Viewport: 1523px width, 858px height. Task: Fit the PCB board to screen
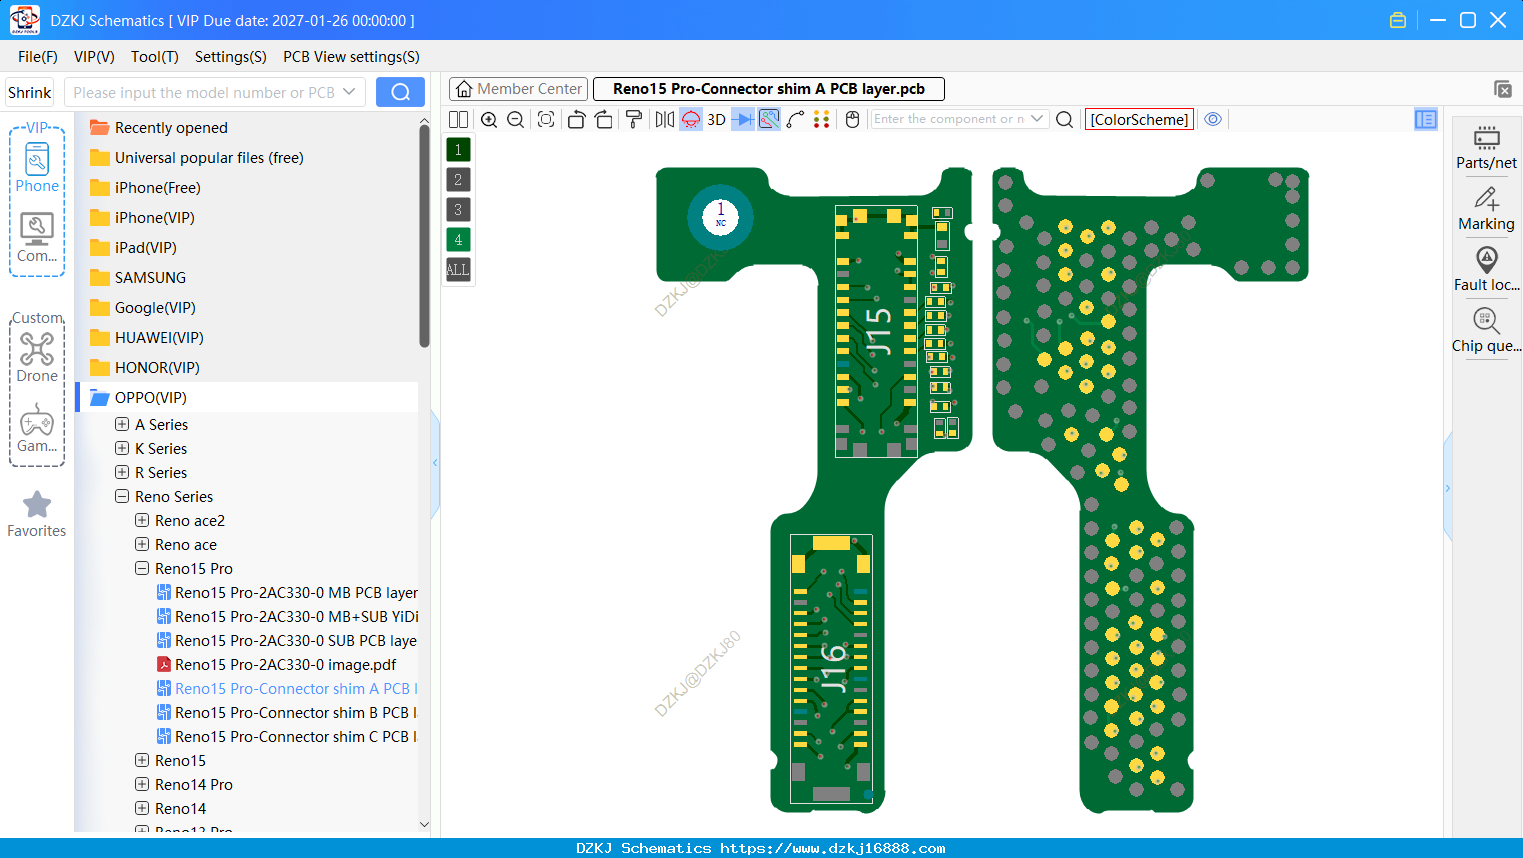click(x=546, y=120)
